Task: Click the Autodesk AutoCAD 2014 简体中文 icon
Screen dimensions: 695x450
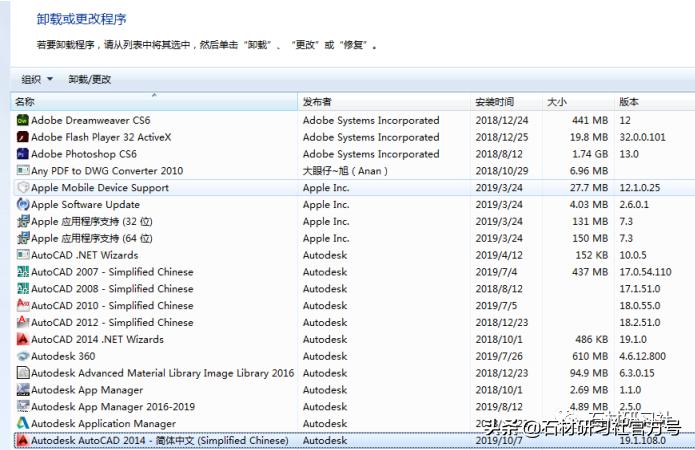Action: 23,440
